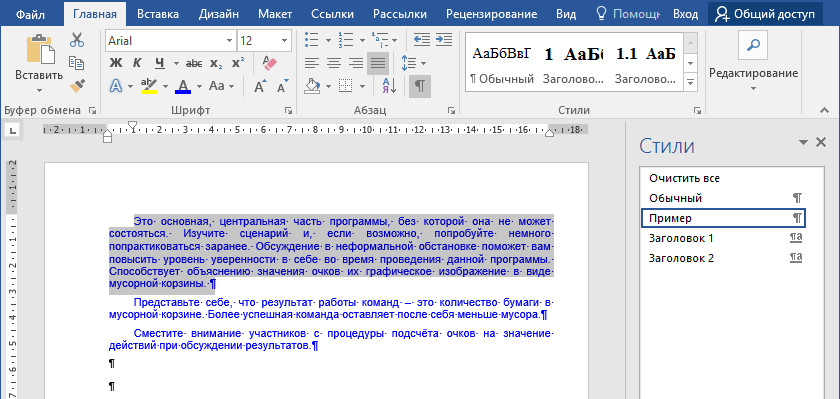
Task: Switch to the Вставка tab
Action: (x=158, y=14)
